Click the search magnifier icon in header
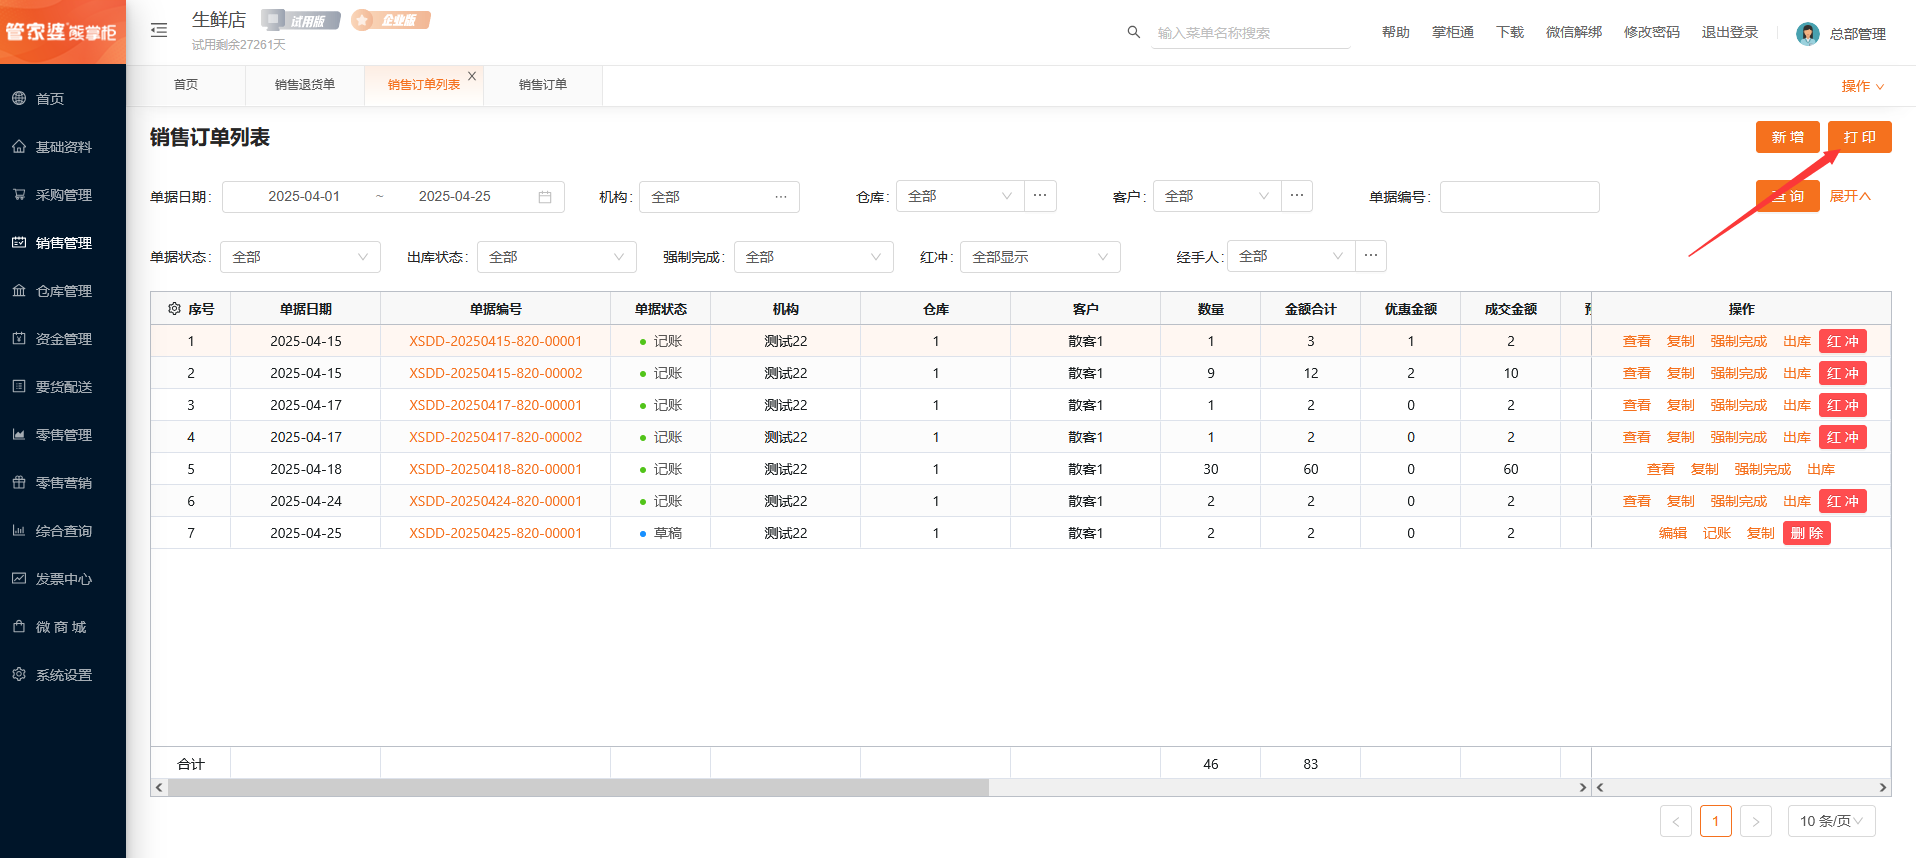Screen dimensions: 1916x858 (1133, 32)
